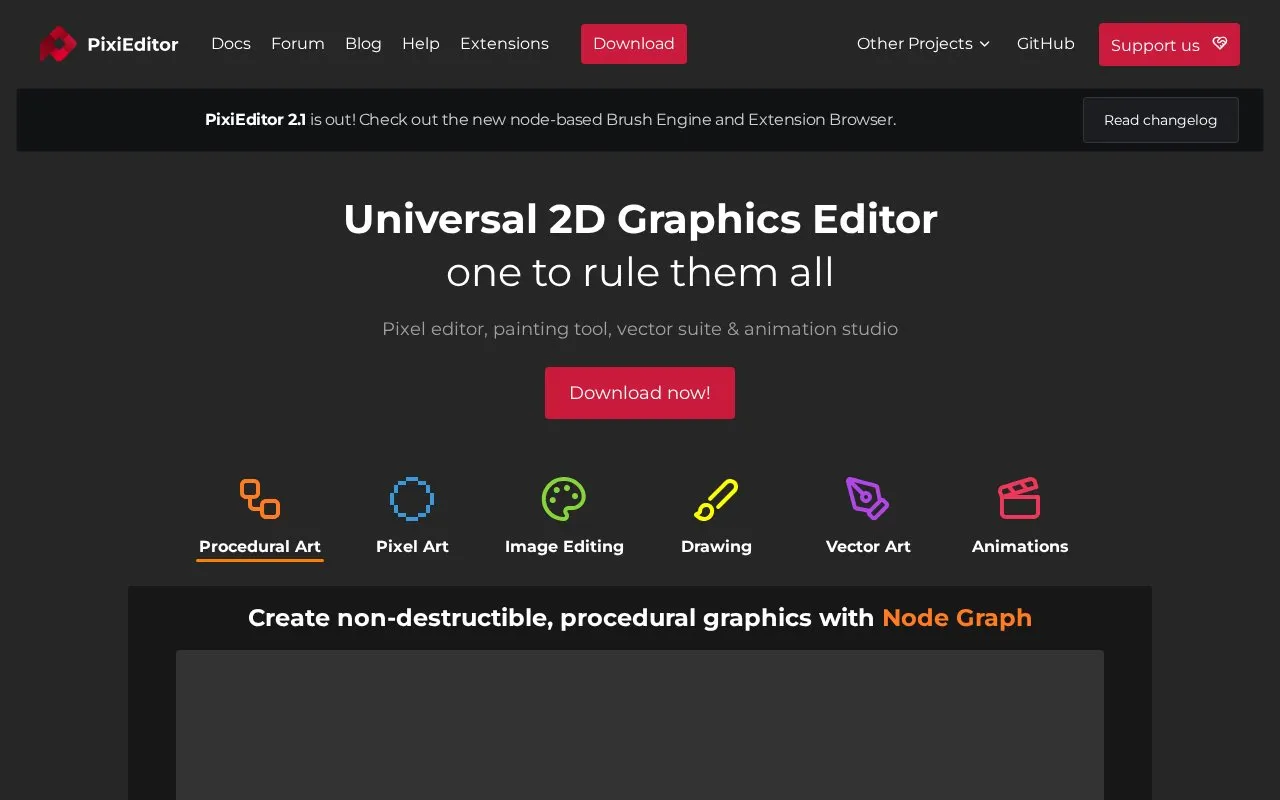Open the Help link
The height and width of the screenshot is (800, 1280).
[421, 44]
